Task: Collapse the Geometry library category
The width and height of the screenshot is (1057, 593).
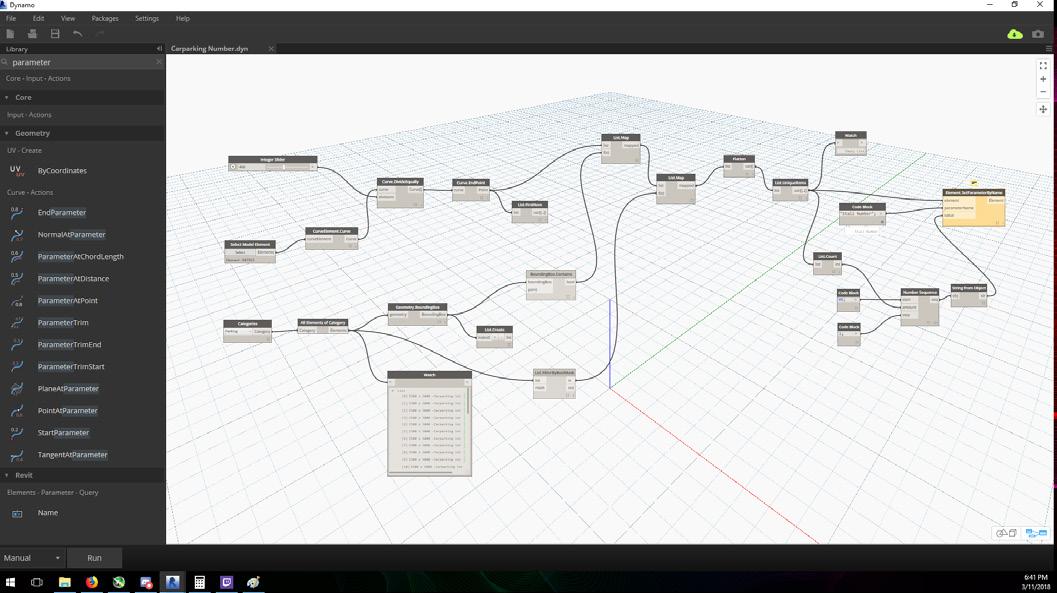Action: 7,133
